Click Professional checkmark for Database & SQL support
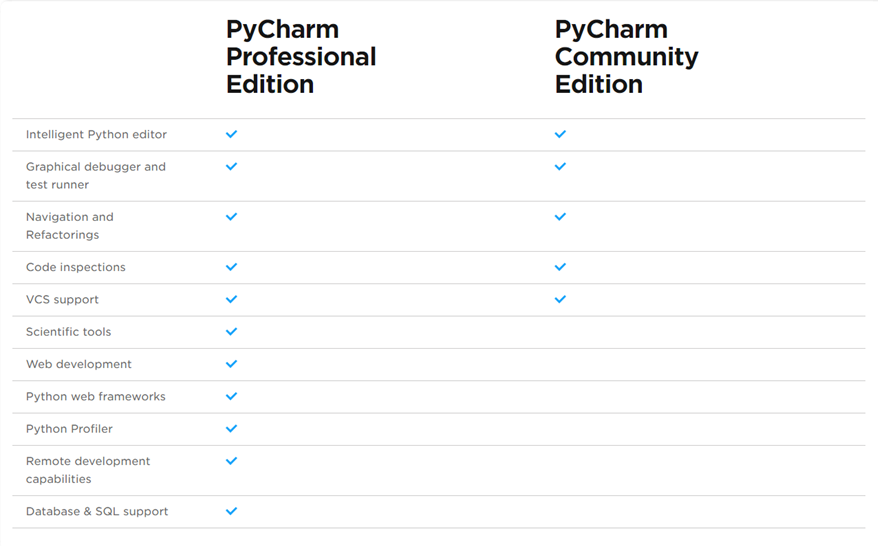 click(x=231, y=511)
